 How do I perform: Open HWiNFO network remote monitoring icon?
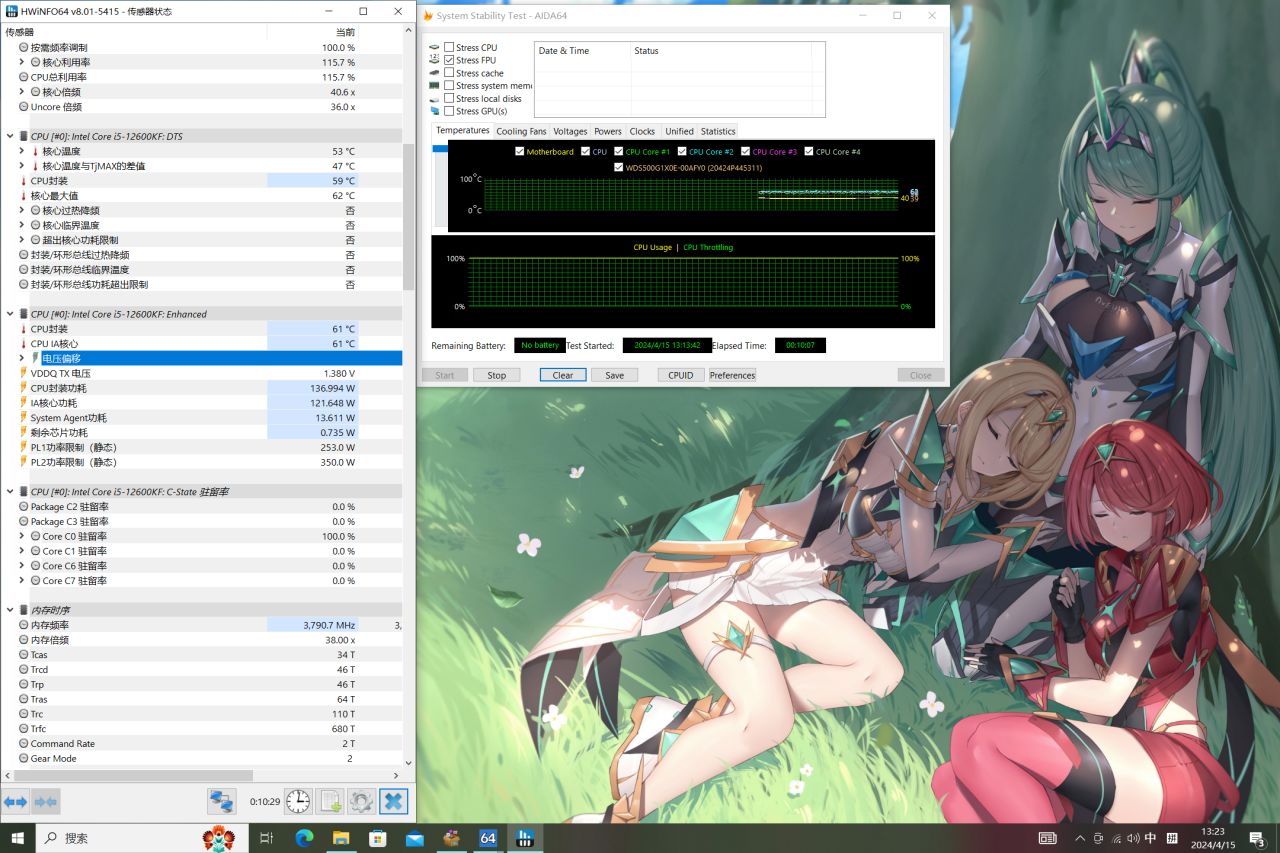click(221, 801)
